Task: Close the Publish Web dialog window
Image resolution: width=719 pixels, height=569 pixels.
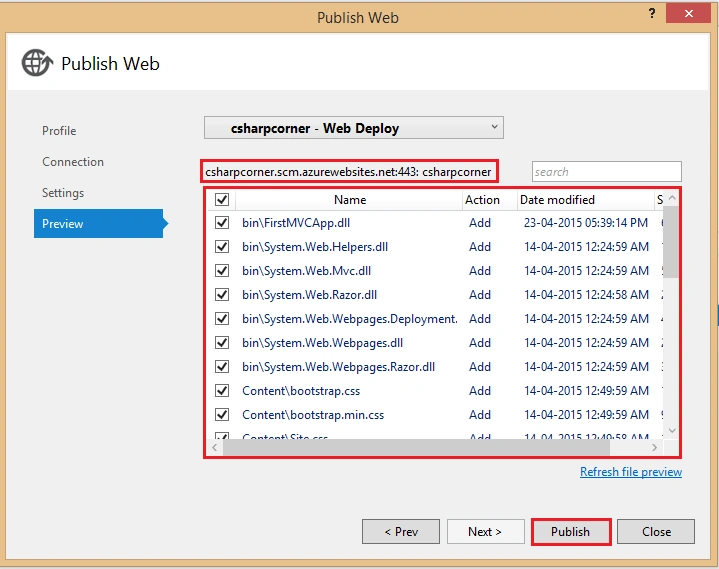Action: click(688, 13)
